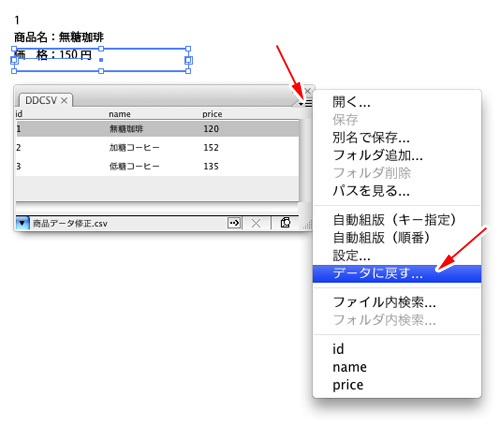This screenshot has width=500, height=425.
Task: Close the DDCSV panel window
Action: pyautogui.click(x=308, y=91)
